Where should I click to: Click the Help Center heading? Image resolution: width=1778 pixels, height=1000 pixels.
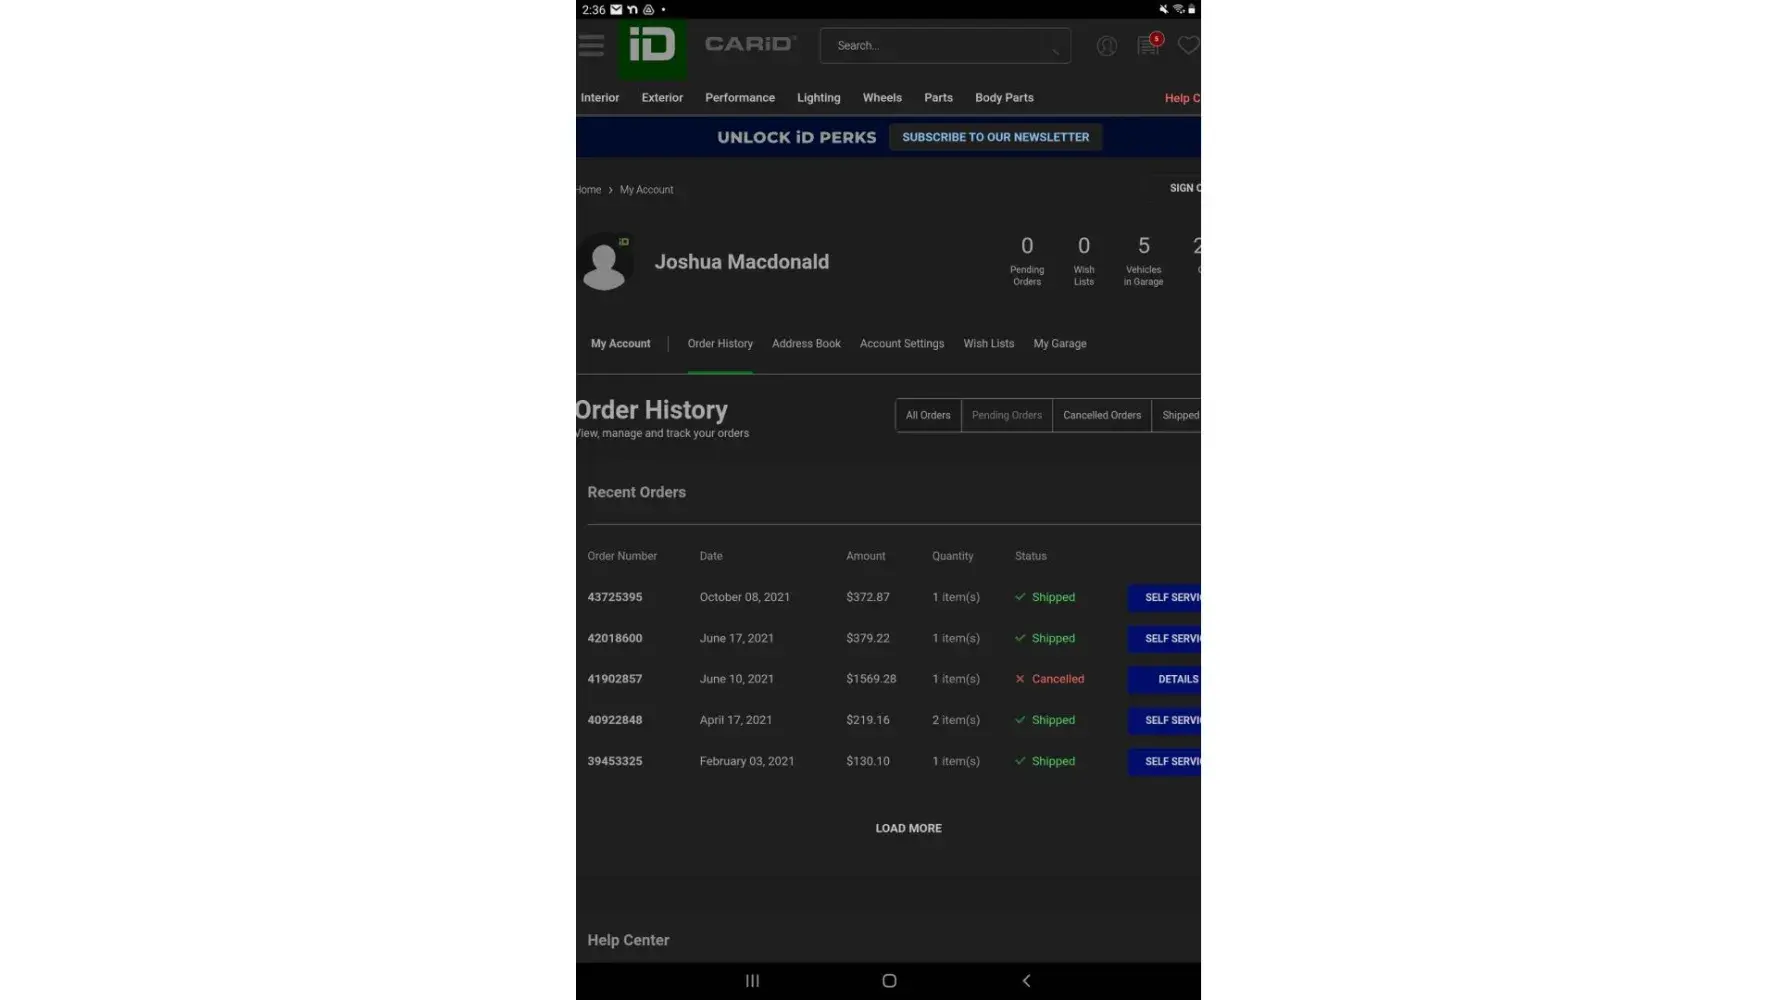[x=628, y=940]
